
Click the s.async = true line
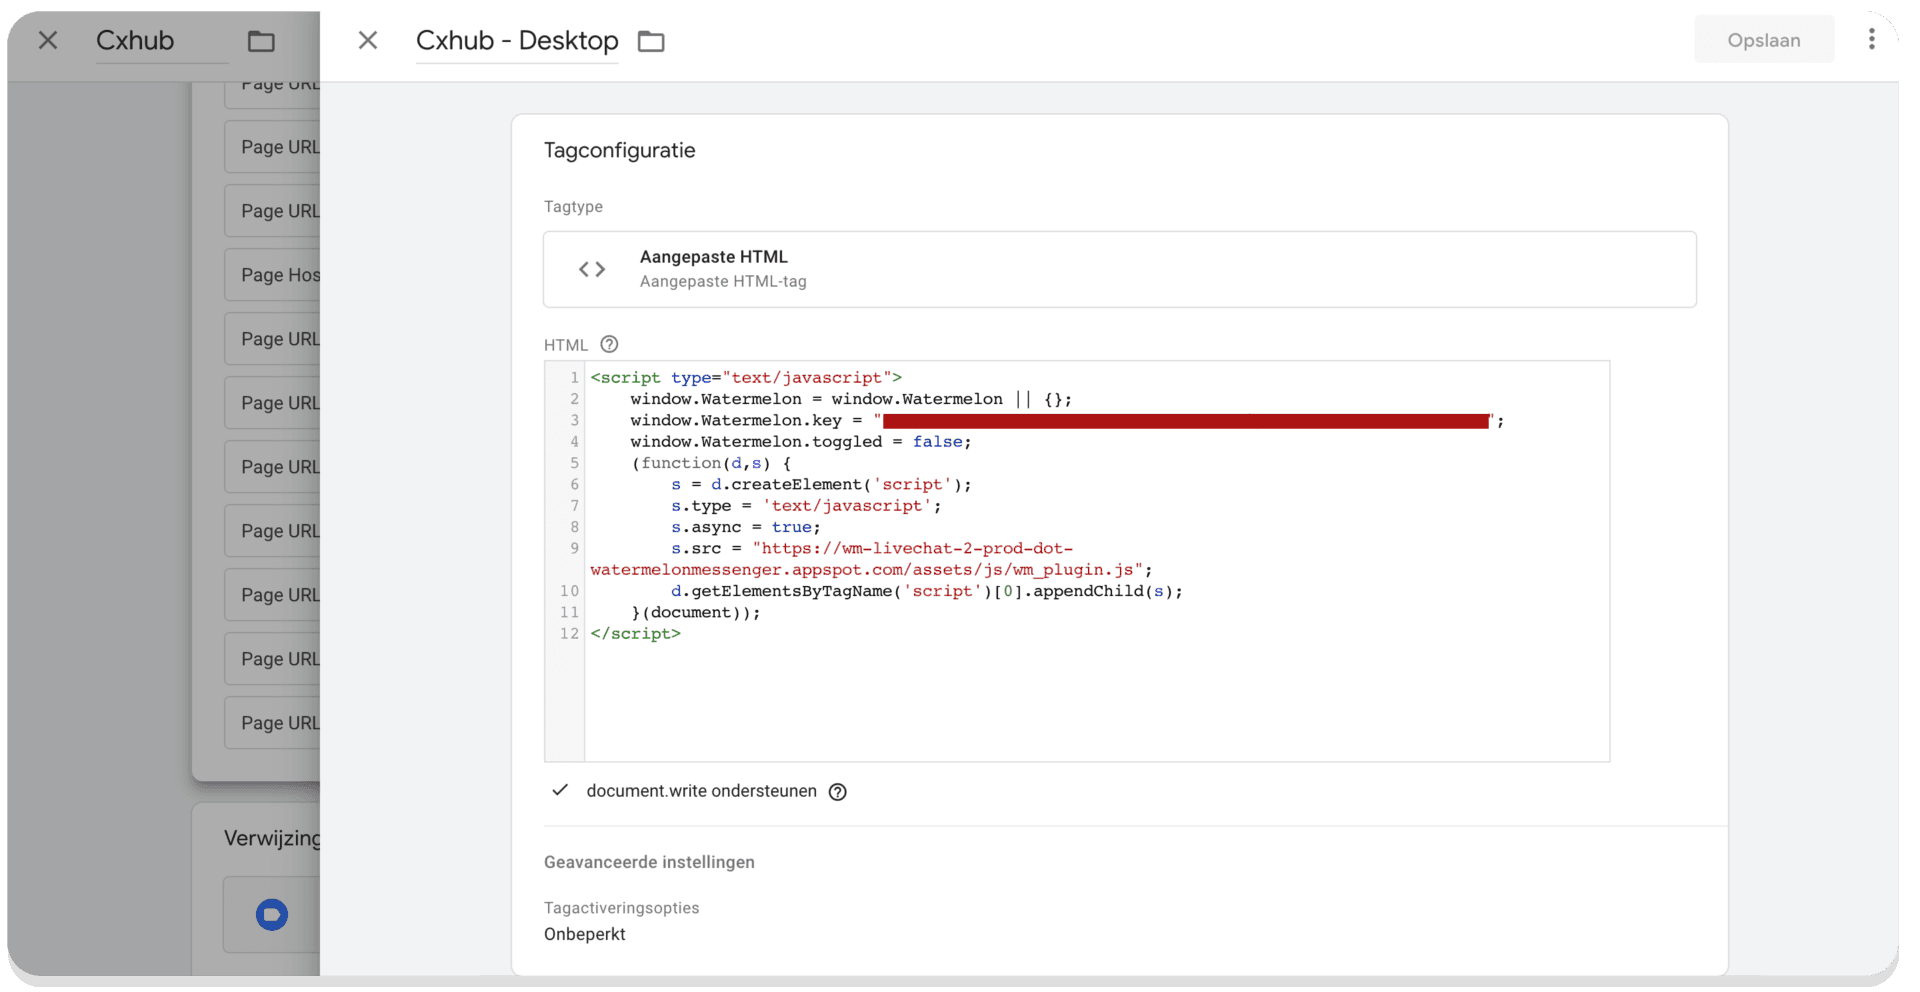(745, 527)
